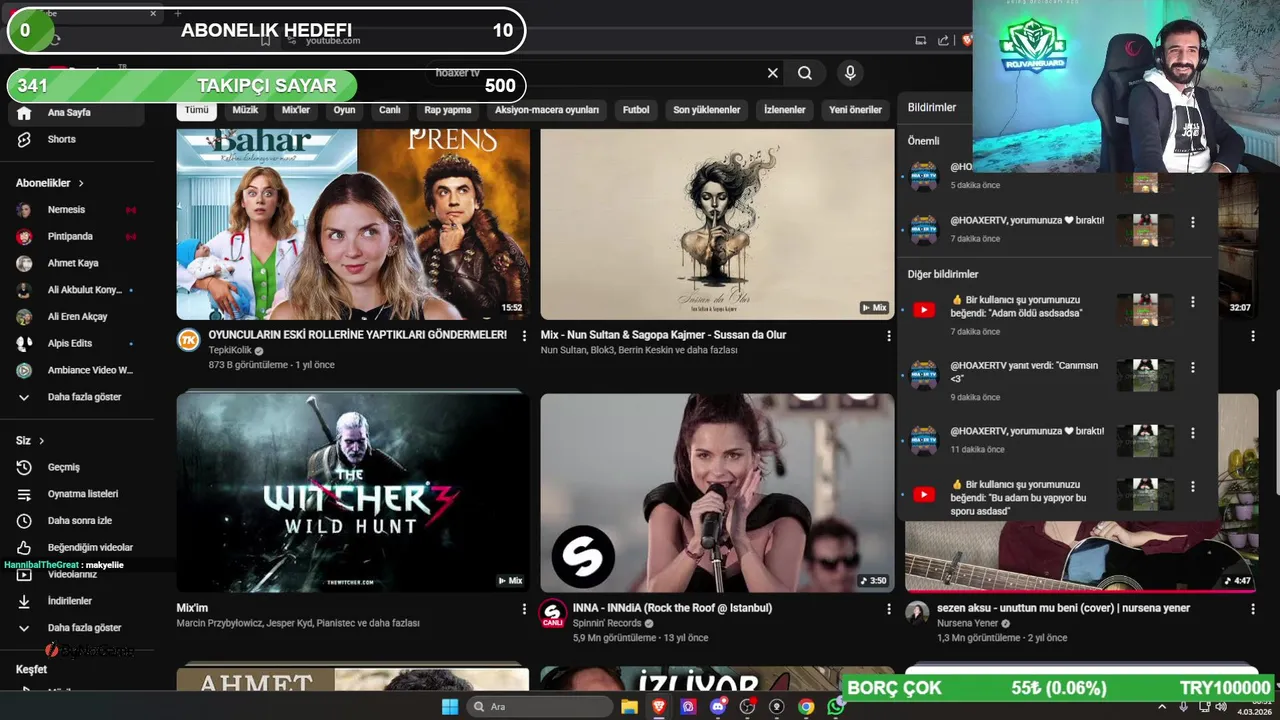Expand the Abonelikler section header
1280x720 pixels.
point(50,183)
